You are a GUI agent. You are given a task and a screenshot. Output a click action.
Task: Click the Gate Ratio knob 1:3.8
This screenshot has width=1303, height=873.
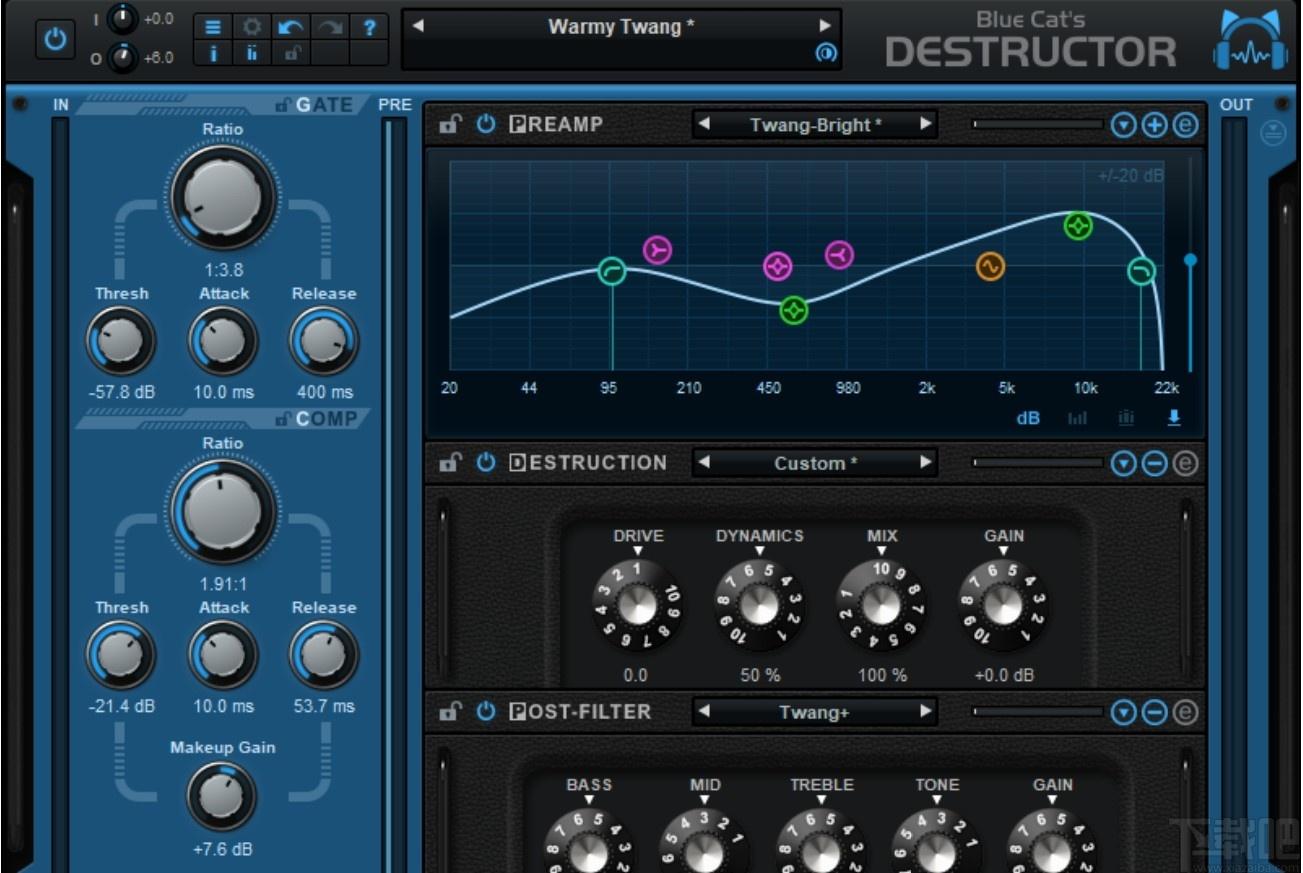[x=222, y=198]
